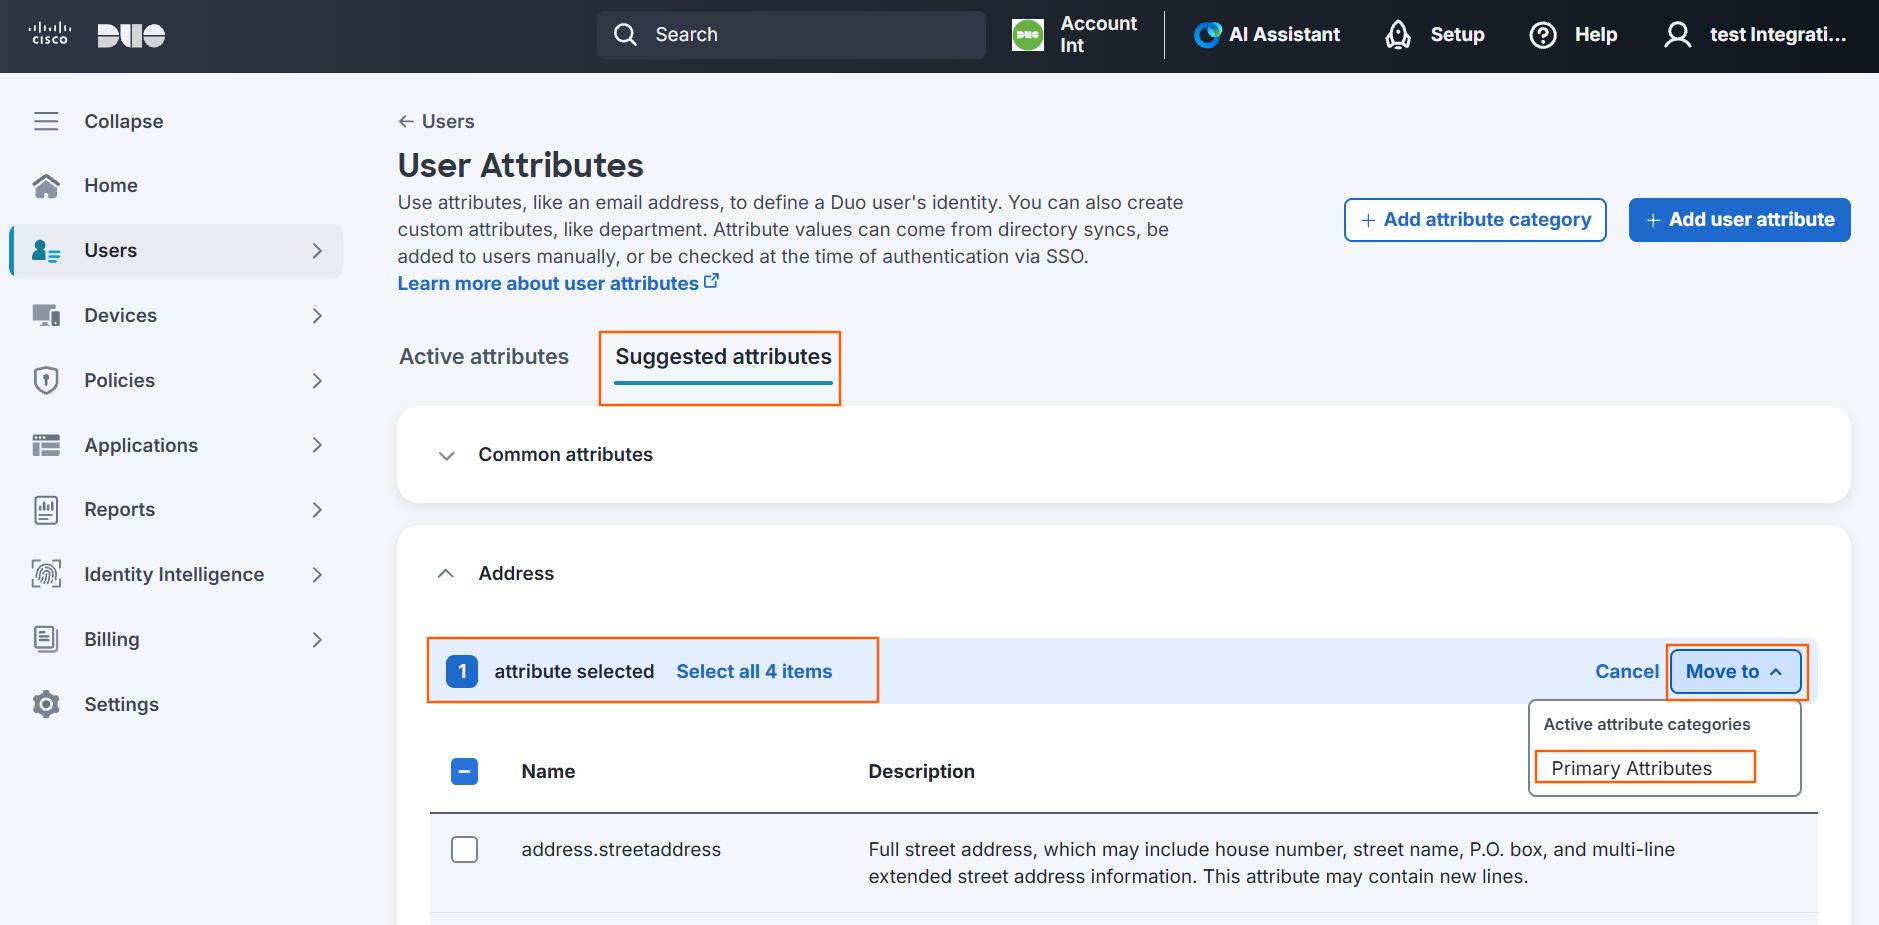Go back to Users breadcrumb link
Image resolution: width=1879 pixels, height=925 pixels.
[436, 121]
